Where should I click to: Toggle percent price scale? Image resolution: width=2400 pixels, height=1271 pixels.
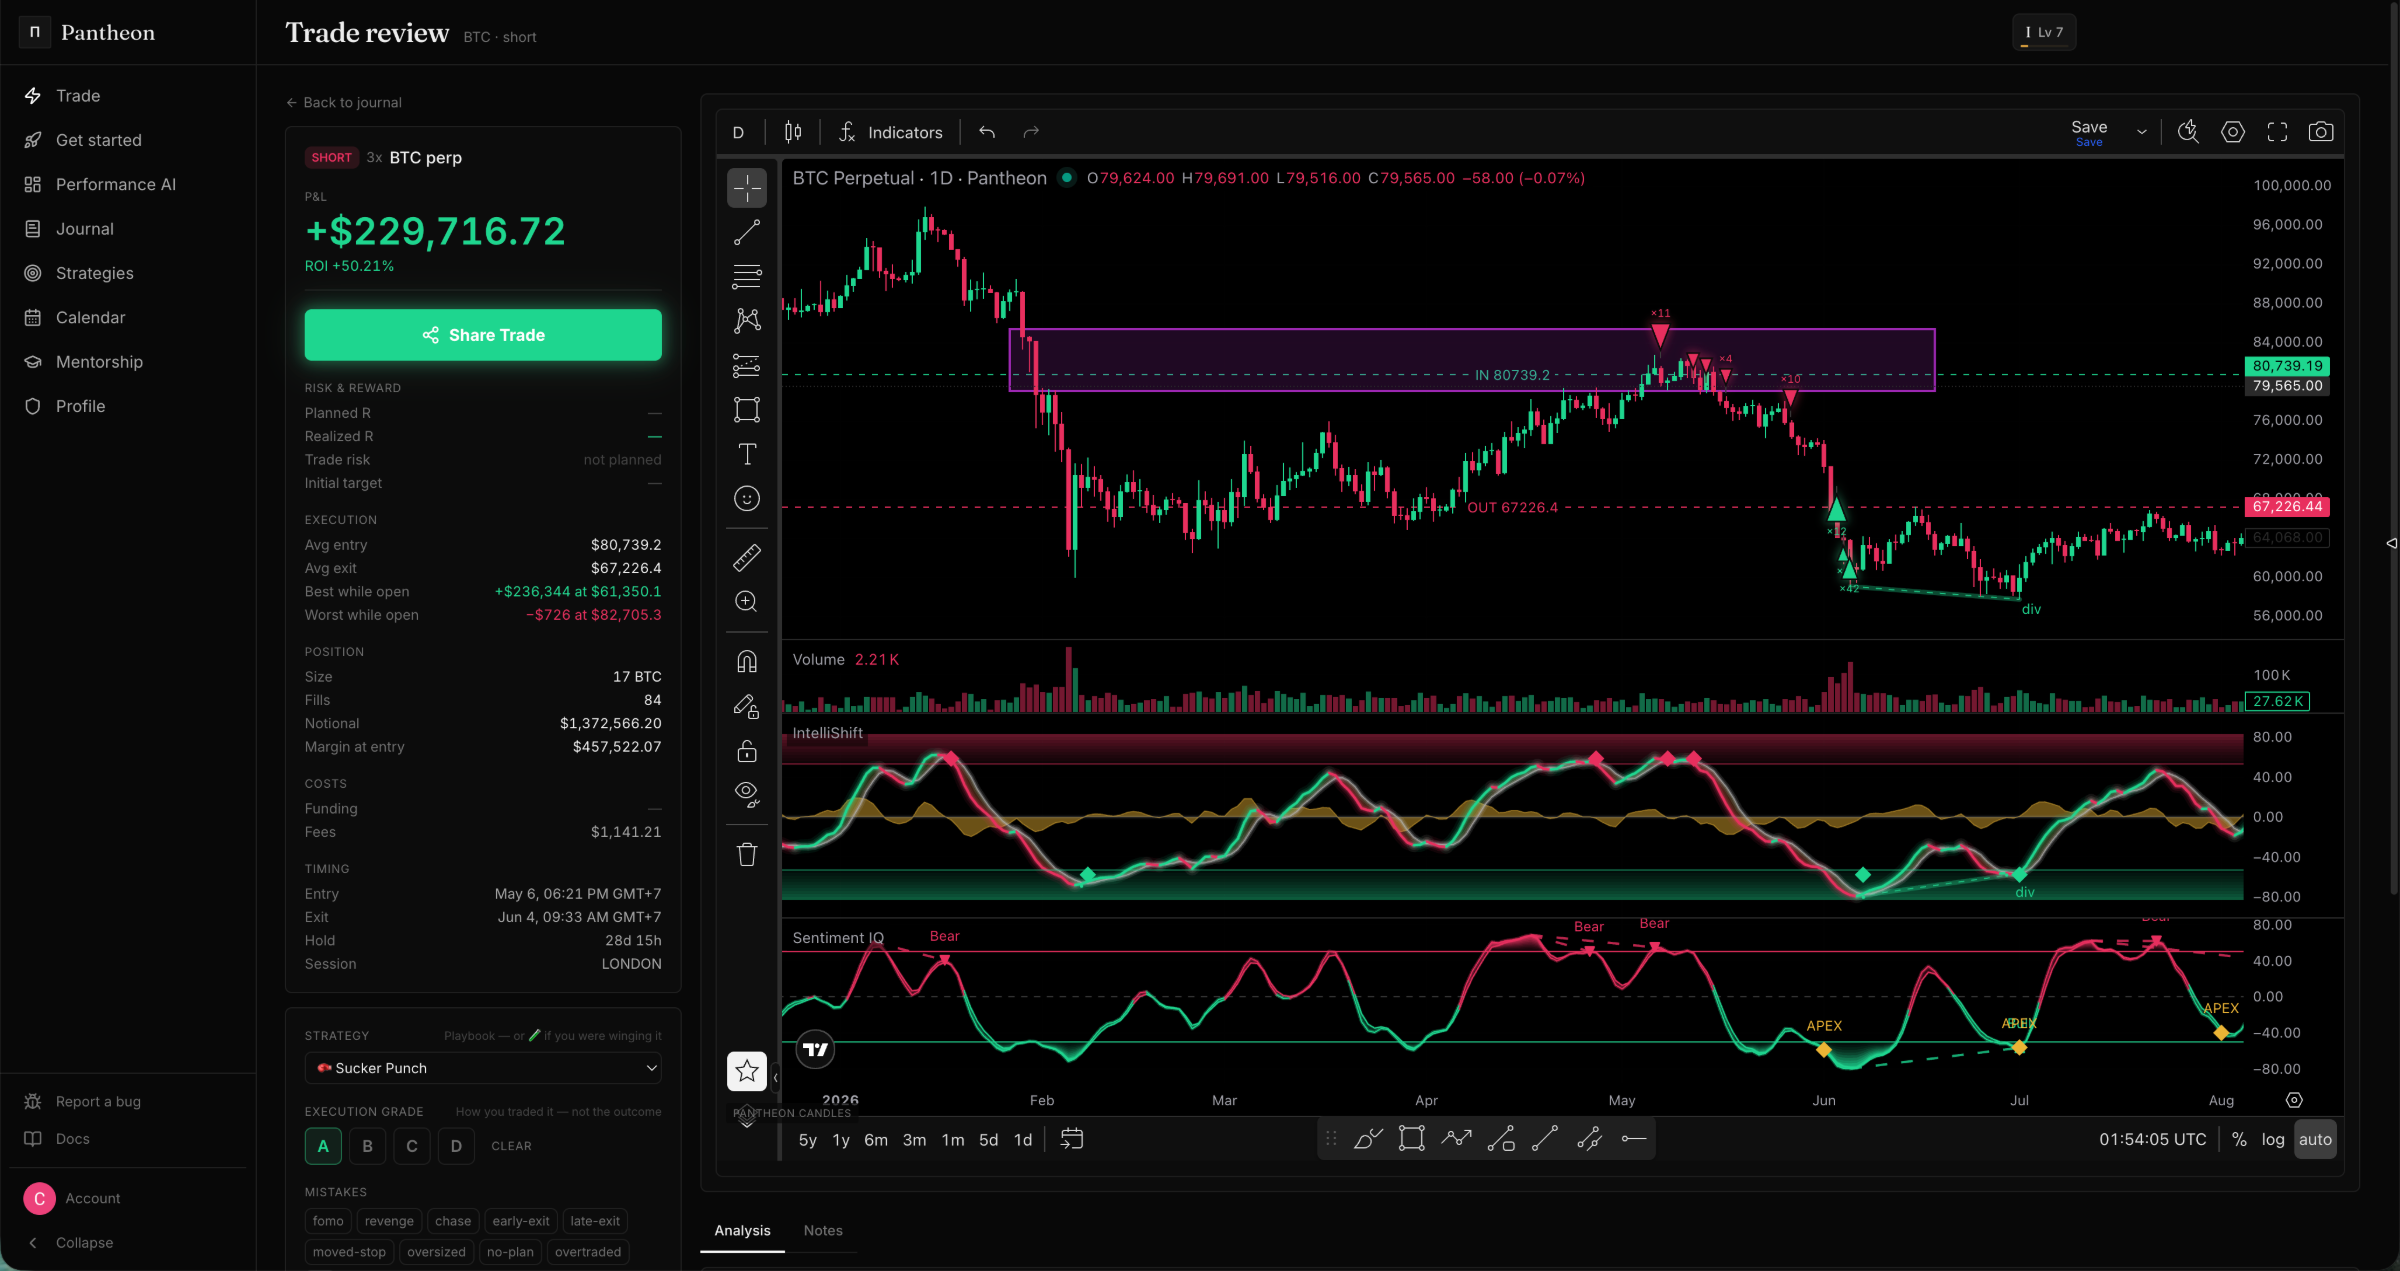point(2239,1140)
